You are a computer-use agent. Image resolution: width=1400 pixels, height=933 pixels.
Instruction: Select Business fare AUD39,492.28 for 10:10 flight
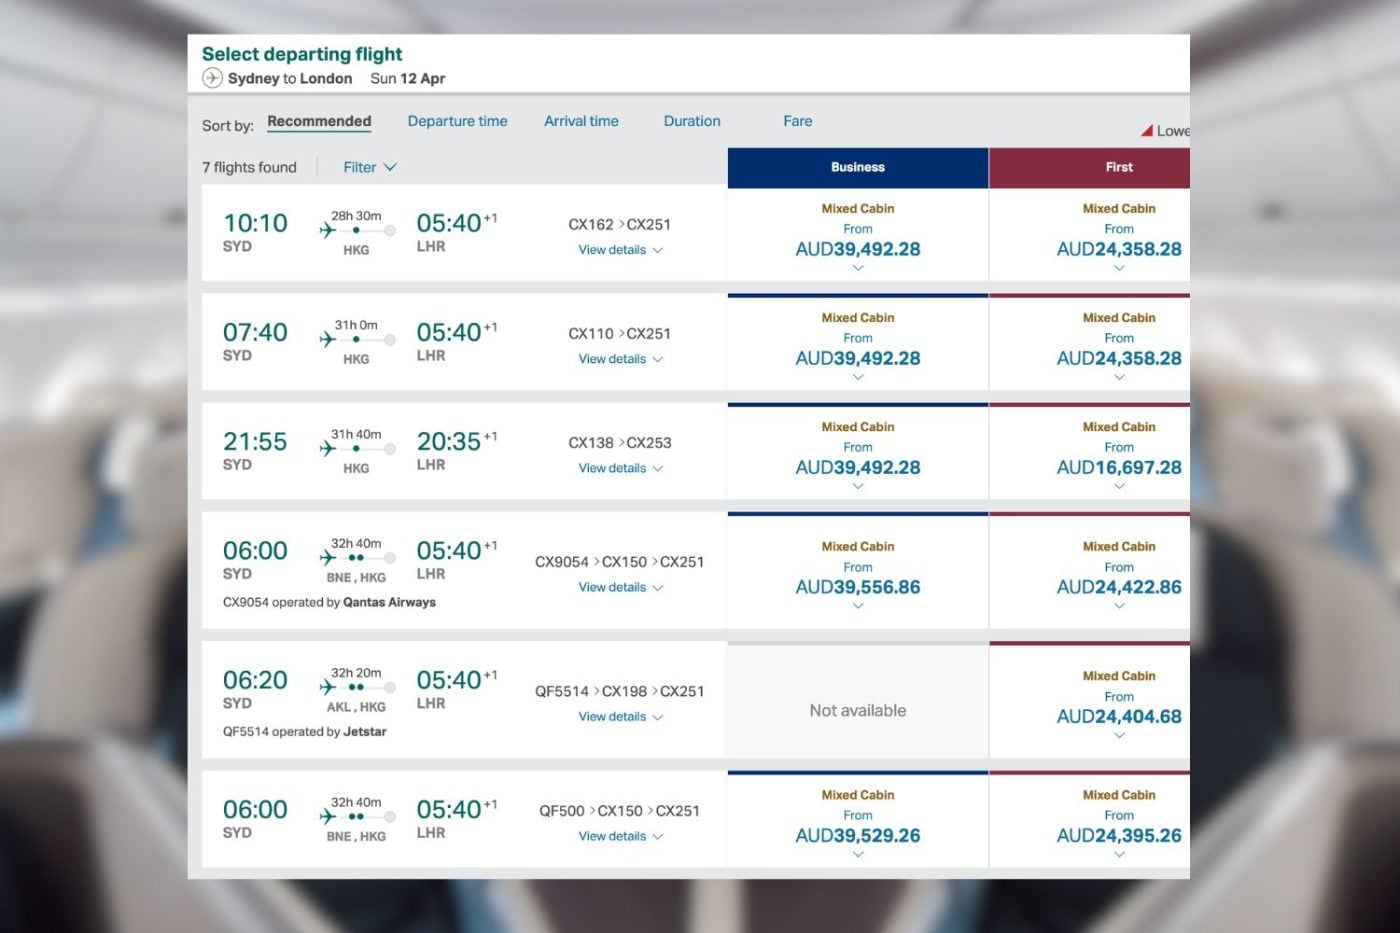858,249
